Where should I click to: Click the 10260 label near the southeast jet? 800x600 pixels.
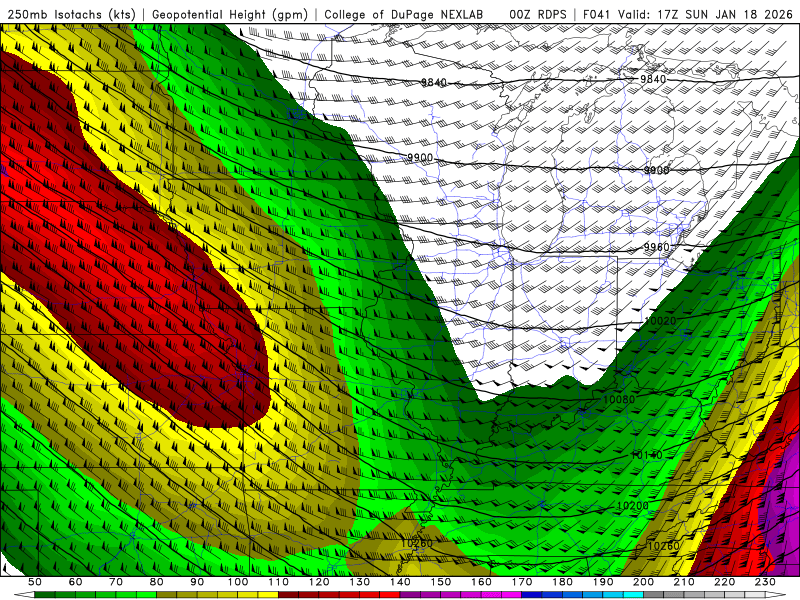tap(663, 546)
